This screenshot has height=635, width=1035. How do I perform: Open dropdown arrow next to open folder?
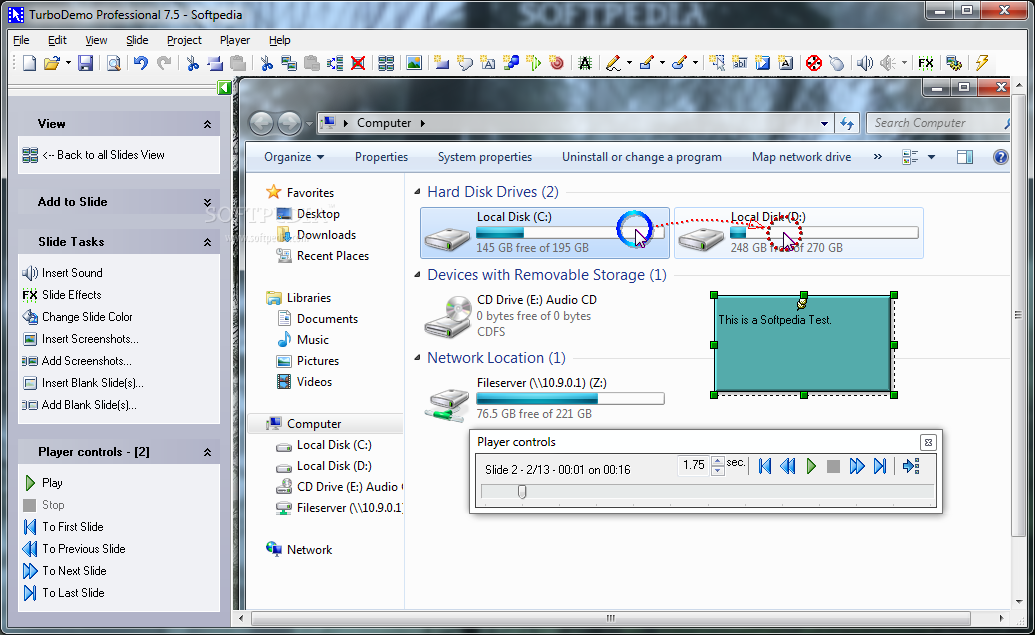pos(68,63)
